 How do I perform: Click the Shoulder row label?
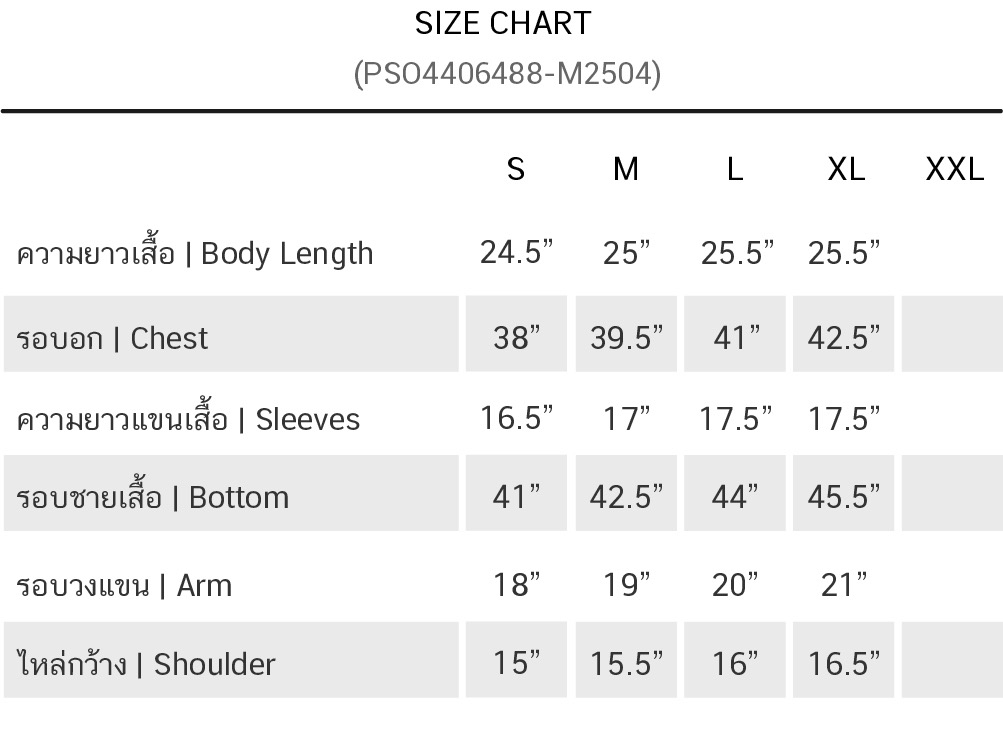[x=146, y=664]
